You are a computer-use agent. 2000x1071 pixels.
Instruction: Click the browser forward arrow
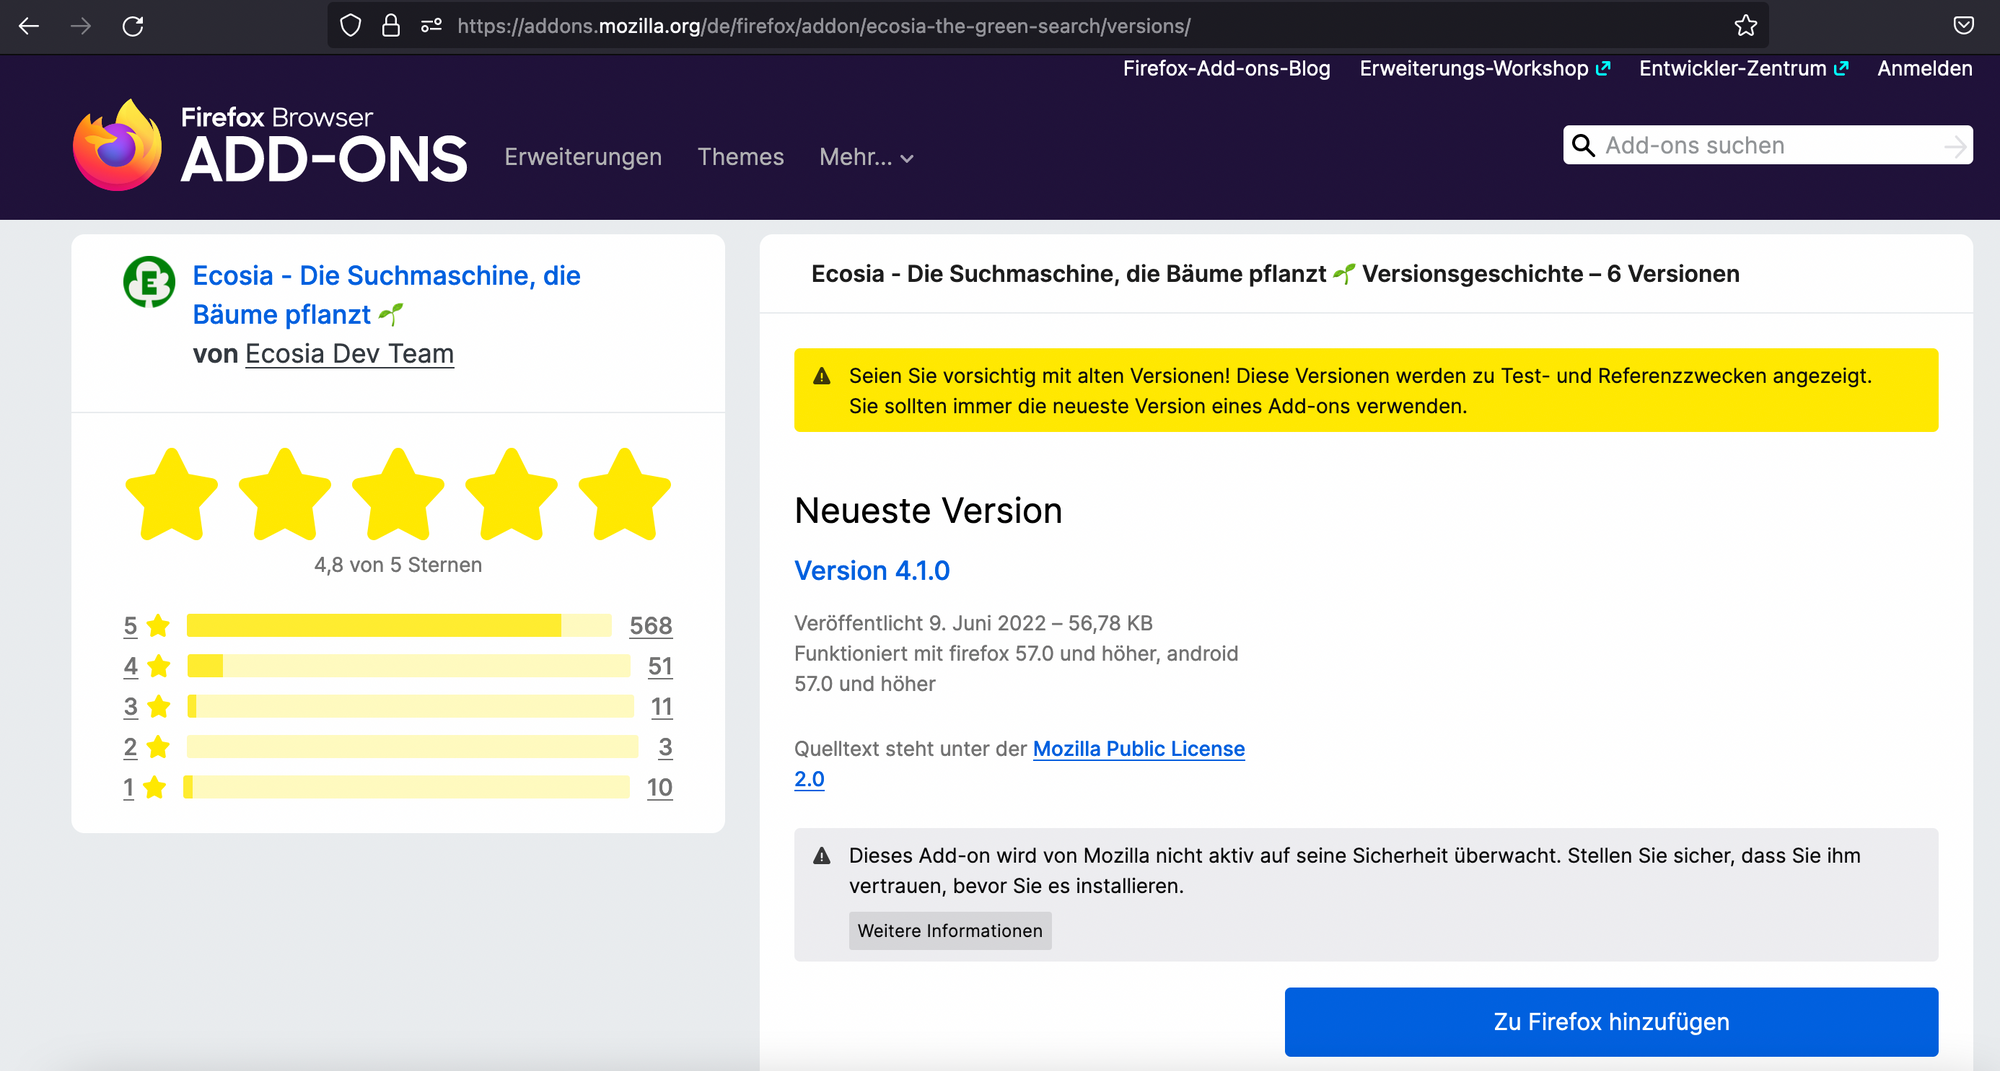(81, 26)
